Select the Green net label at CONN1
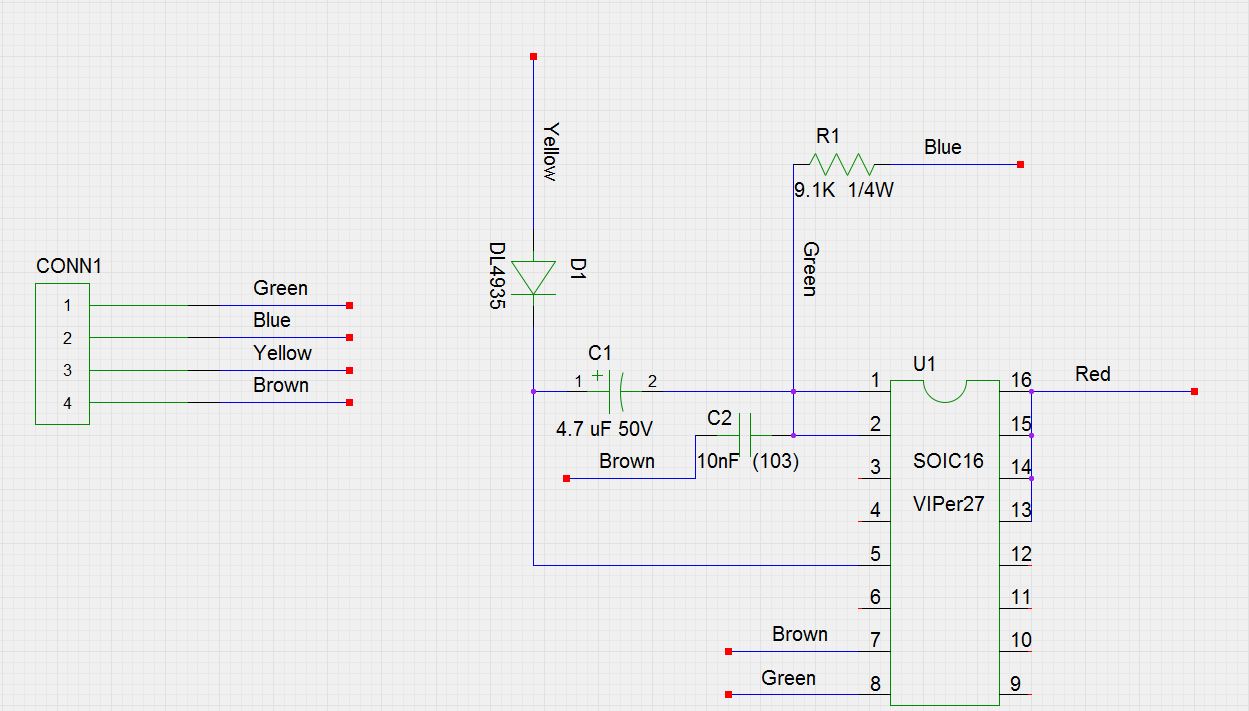Viewport: 1249px width, 711px height. [x=280, y=288]
